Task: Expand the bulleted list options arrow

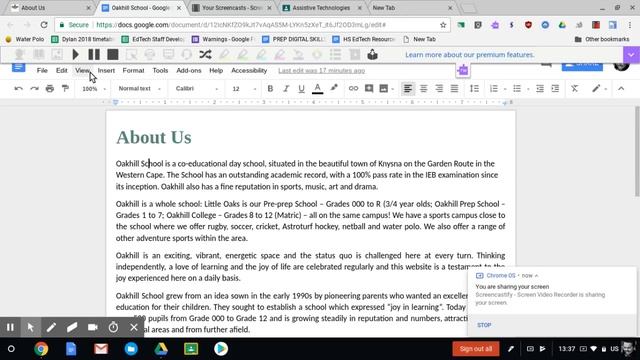Action: point(528,89)
